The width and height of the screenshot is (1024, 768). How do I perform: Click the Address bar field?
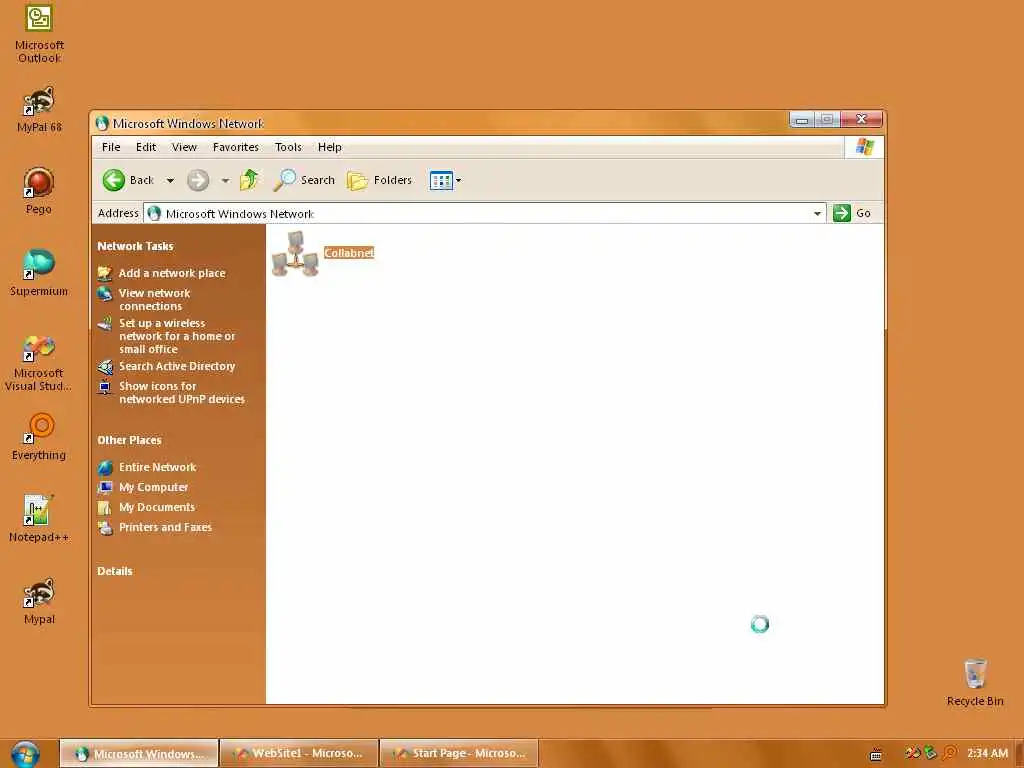(485, 214)
